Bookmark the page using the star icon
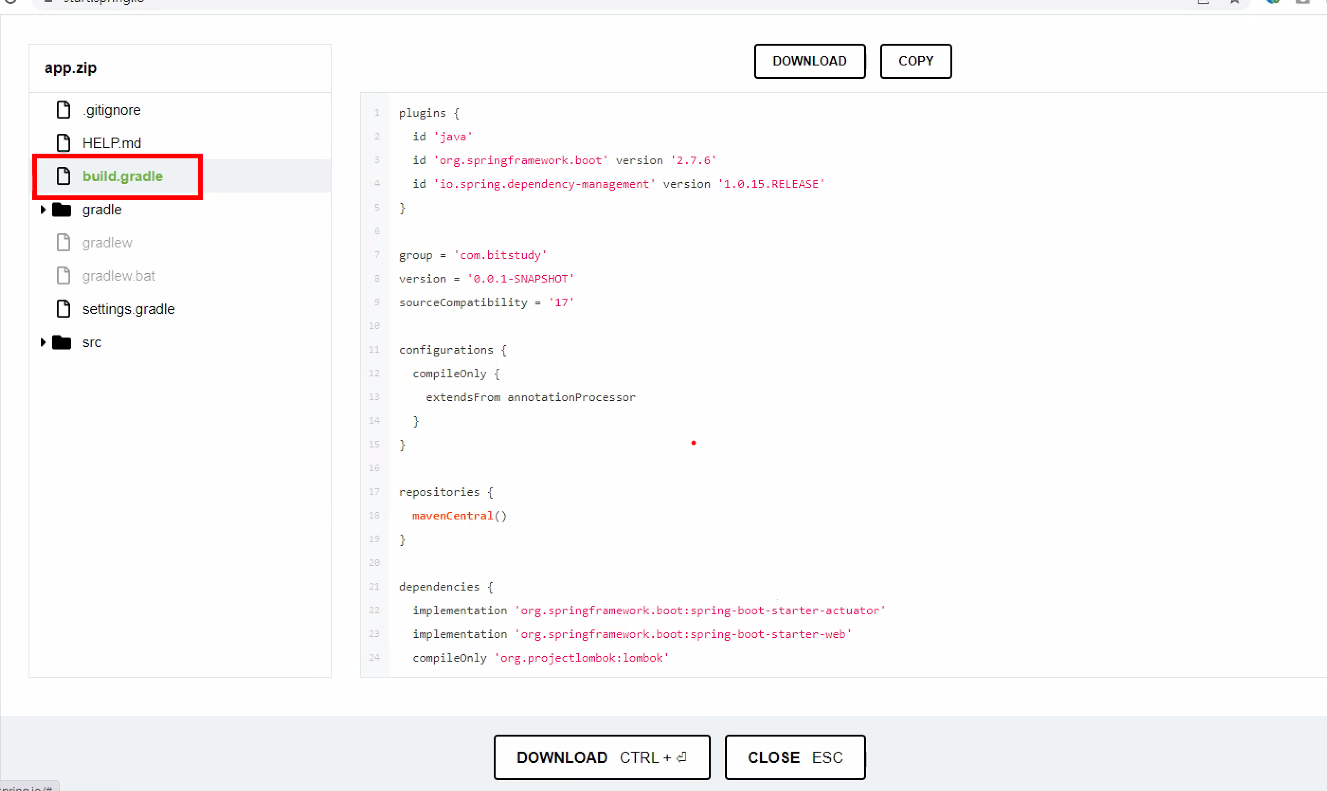 (x=1233, y=3)
